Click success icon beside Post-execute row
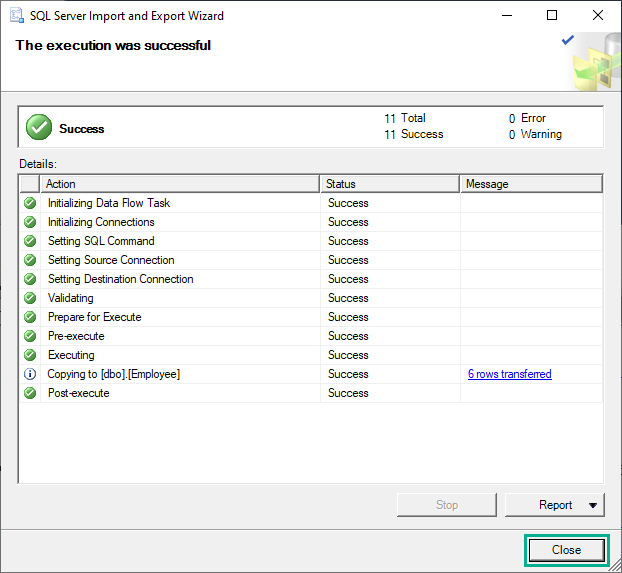Image resolution: width=622 pixels, height=573 pixels. click(x=30, y=393)
